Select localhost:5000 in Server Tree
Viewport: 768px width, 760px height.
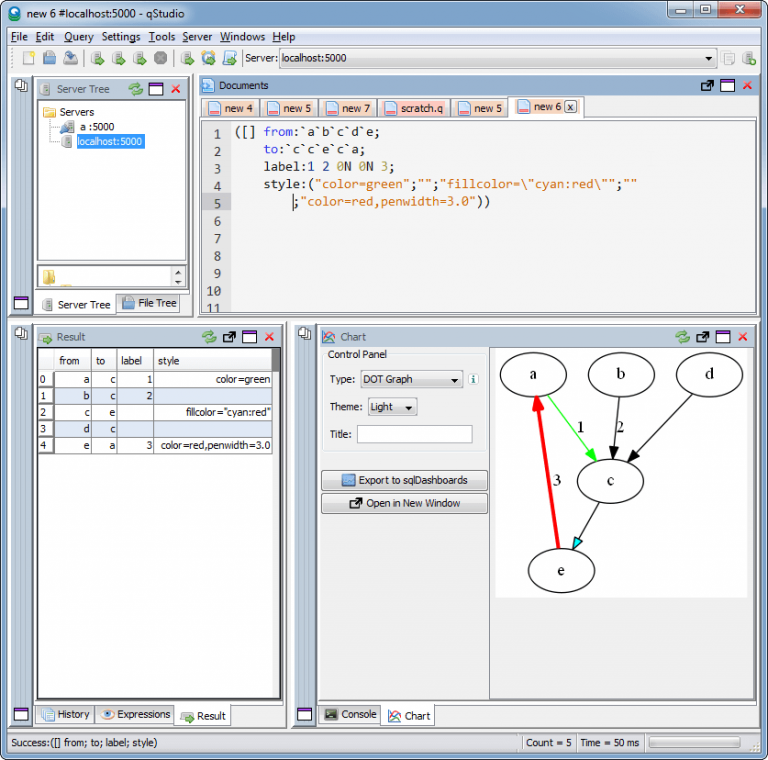point(109,142)
